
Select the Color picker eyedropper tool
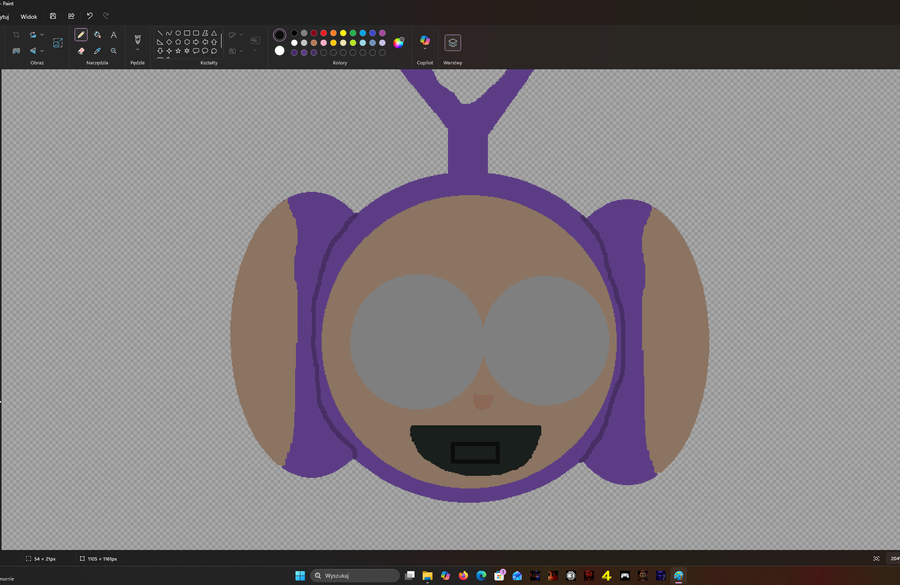[97, 51]
